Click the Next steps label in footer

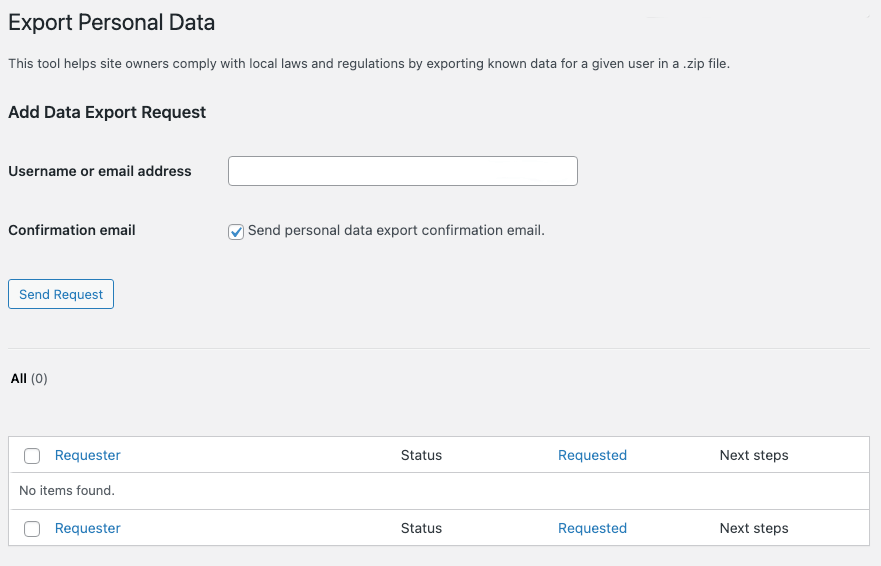[x=754, y=528]
